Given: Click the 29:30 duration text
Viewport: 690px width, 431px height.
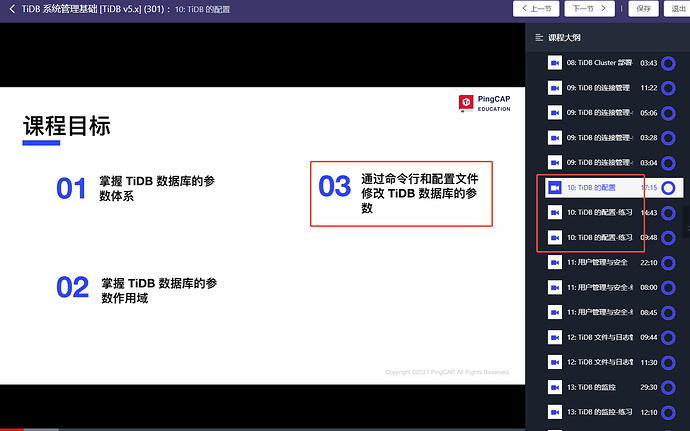Looking at the screenshot, I should pyautogui.click(x=649, y=387).
